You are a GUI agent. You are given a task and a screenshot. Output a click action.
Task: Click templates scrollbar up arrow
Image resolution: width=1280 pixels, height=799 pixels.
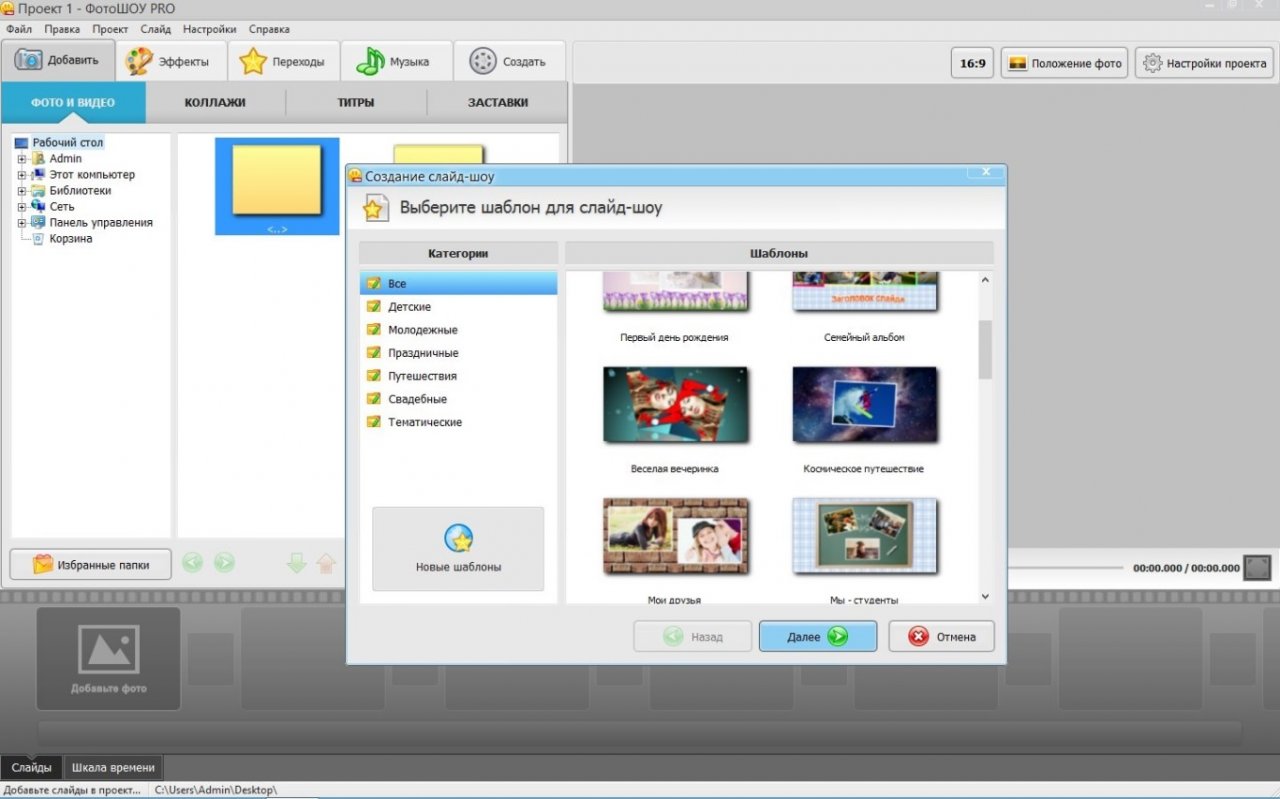tap(985, 281)
